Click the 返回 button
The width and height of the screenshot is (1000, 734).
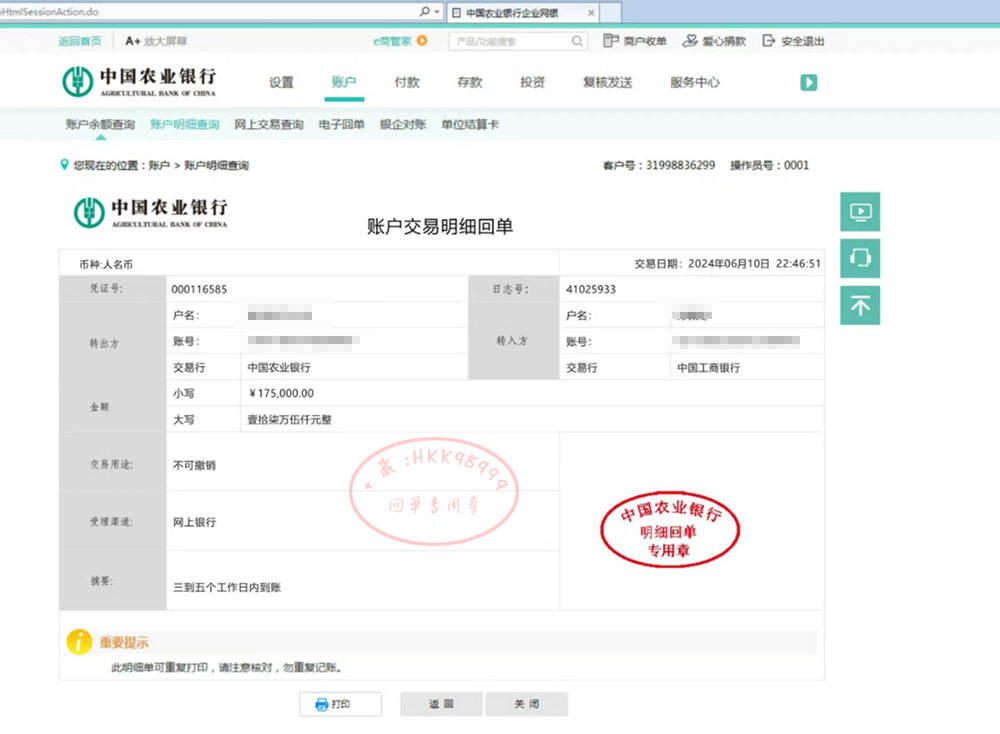tap(440, 704)
